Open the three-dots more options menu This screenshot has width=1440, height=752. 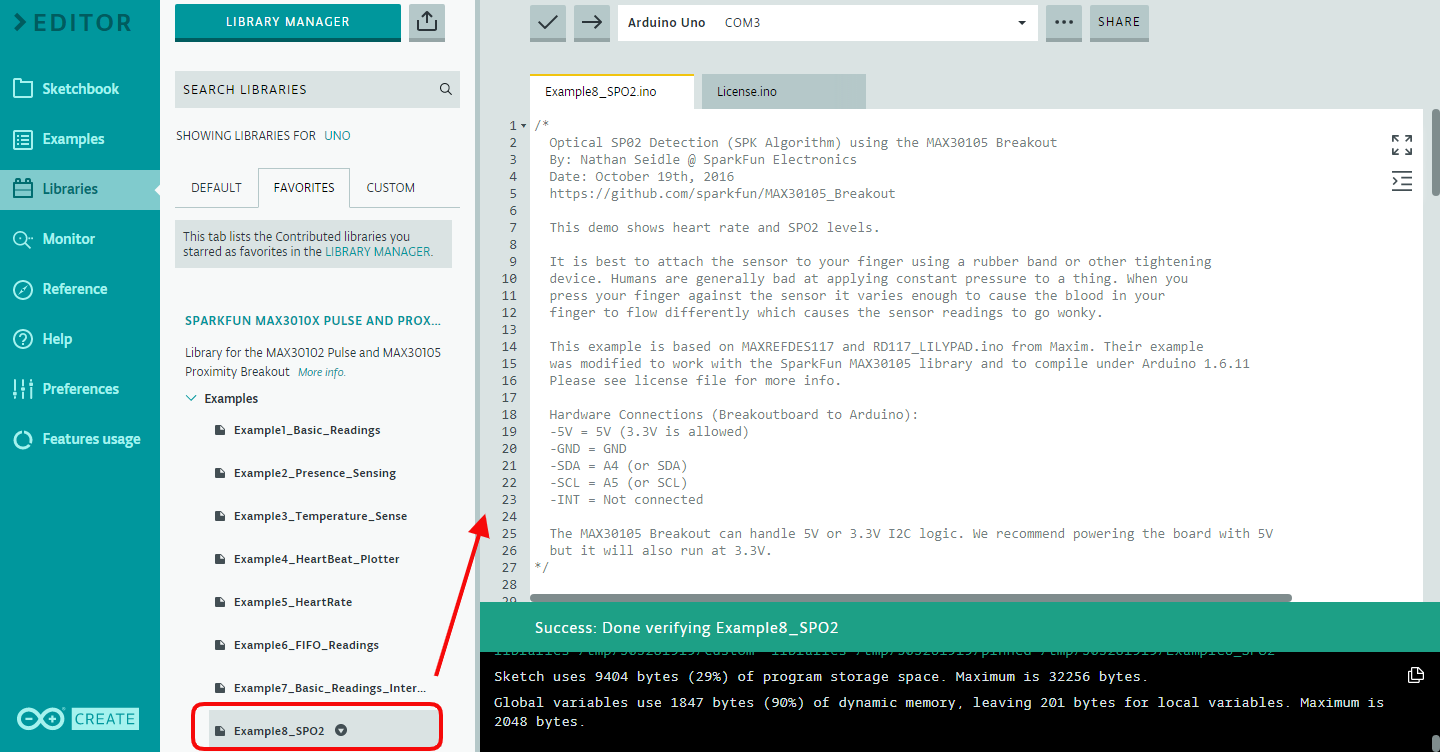point(1064,22)
